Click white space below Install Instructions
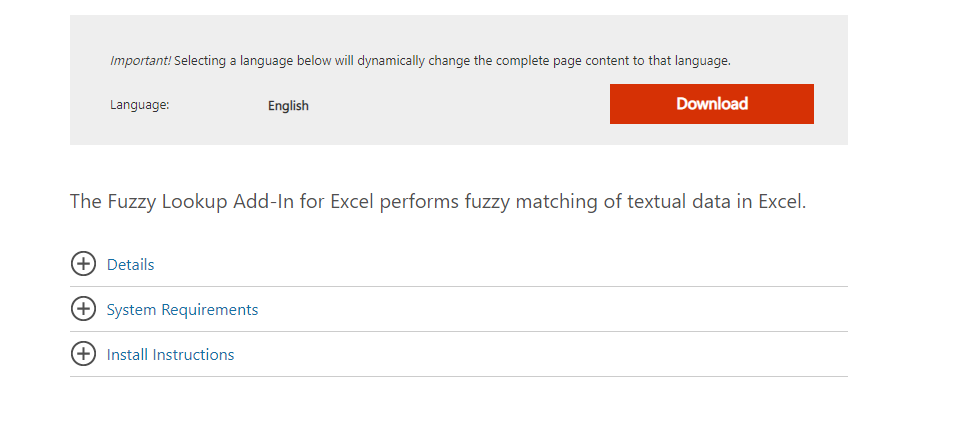973x443 pixels. (459, 409)
